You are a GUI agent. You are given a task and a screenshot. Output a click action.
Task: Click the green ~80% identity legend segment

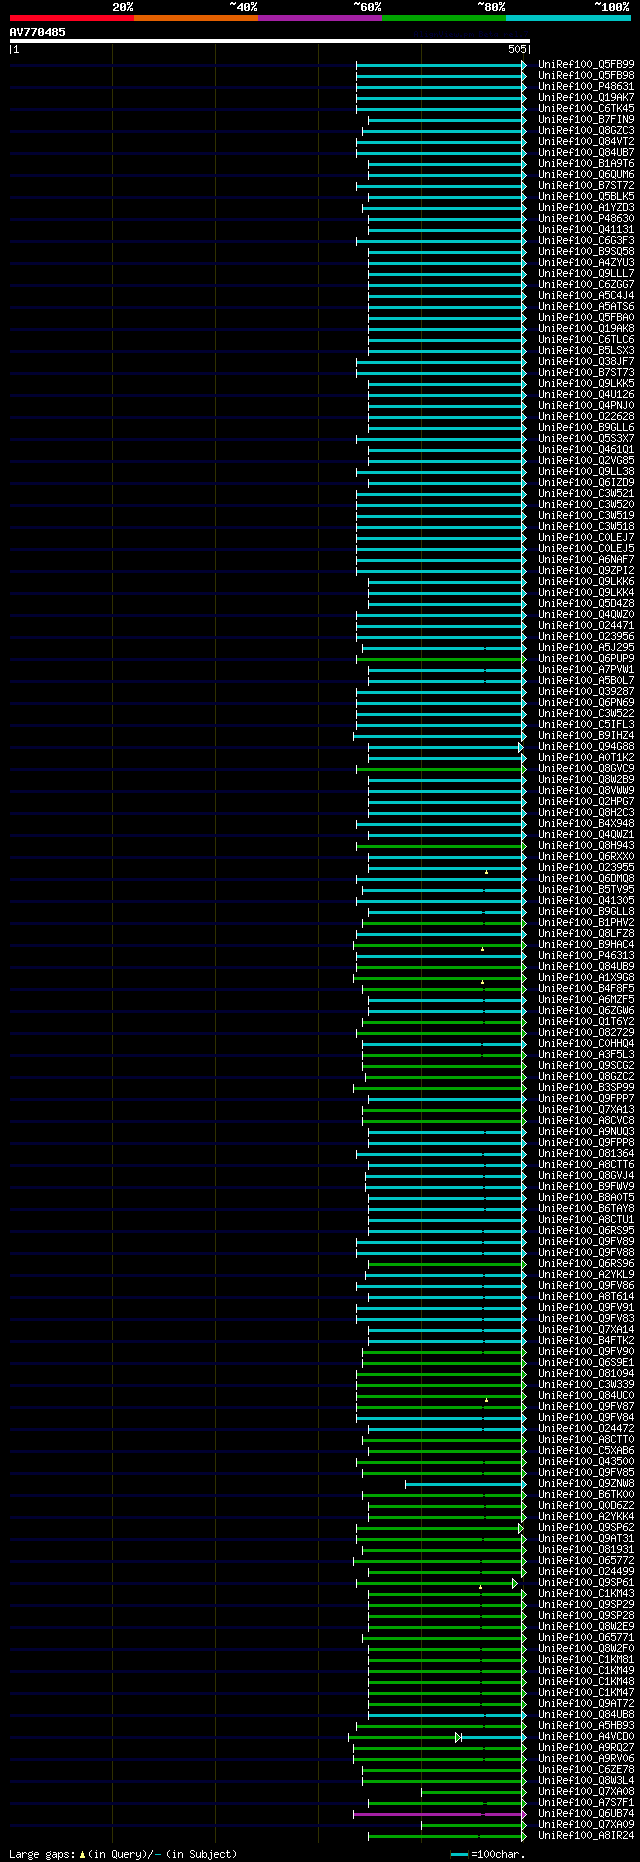point(444,17)
